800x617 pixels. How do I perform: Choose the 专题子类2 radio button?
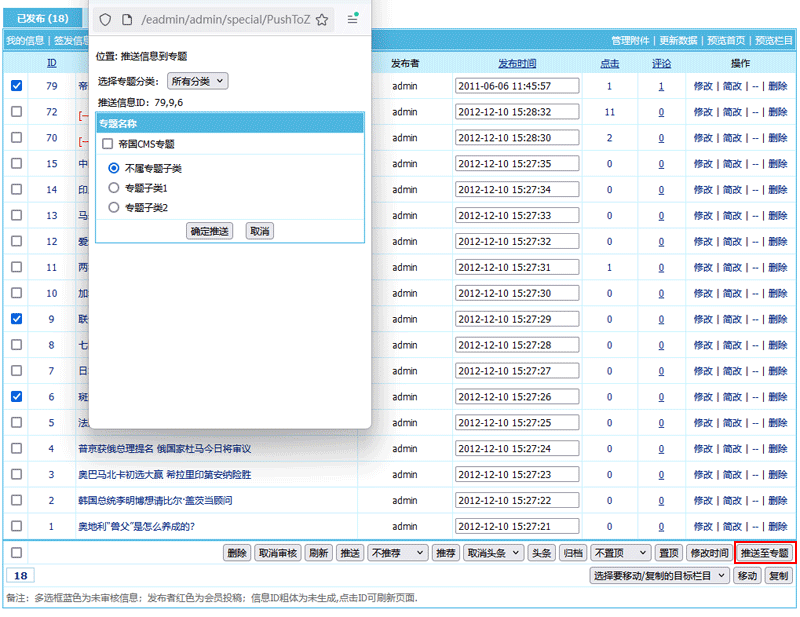[x=114, y=207]
